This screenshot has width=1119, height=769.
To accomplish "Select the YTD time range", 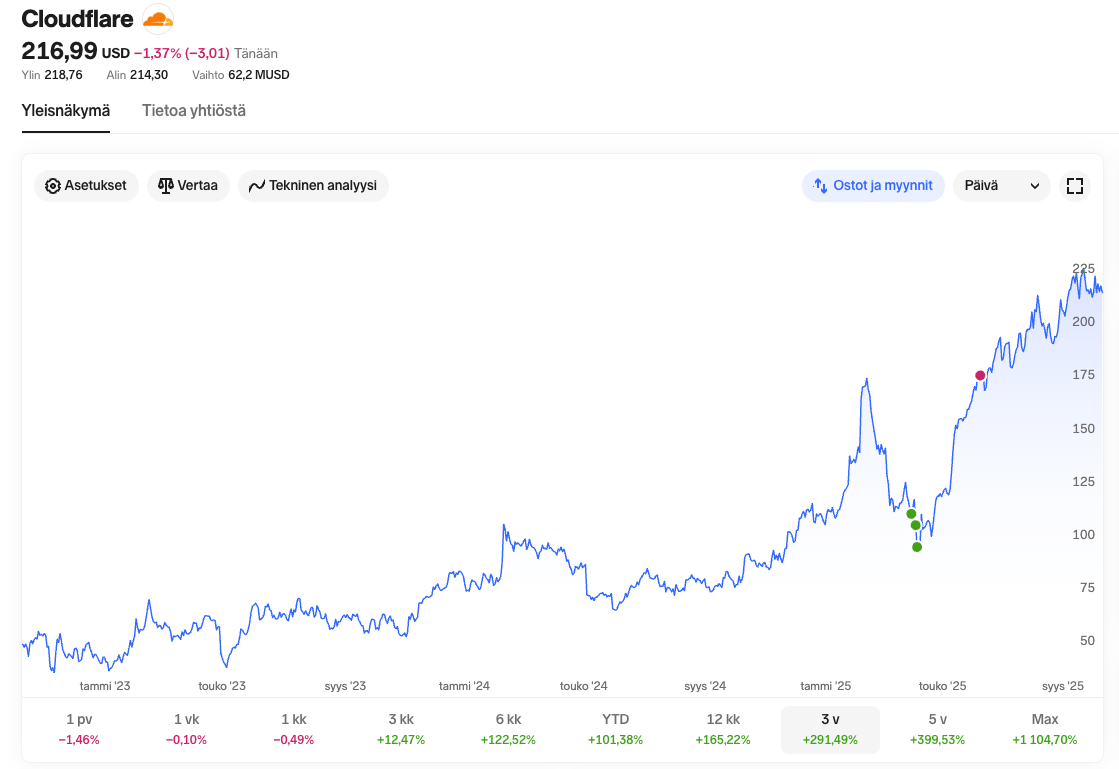I will (615, 729).
